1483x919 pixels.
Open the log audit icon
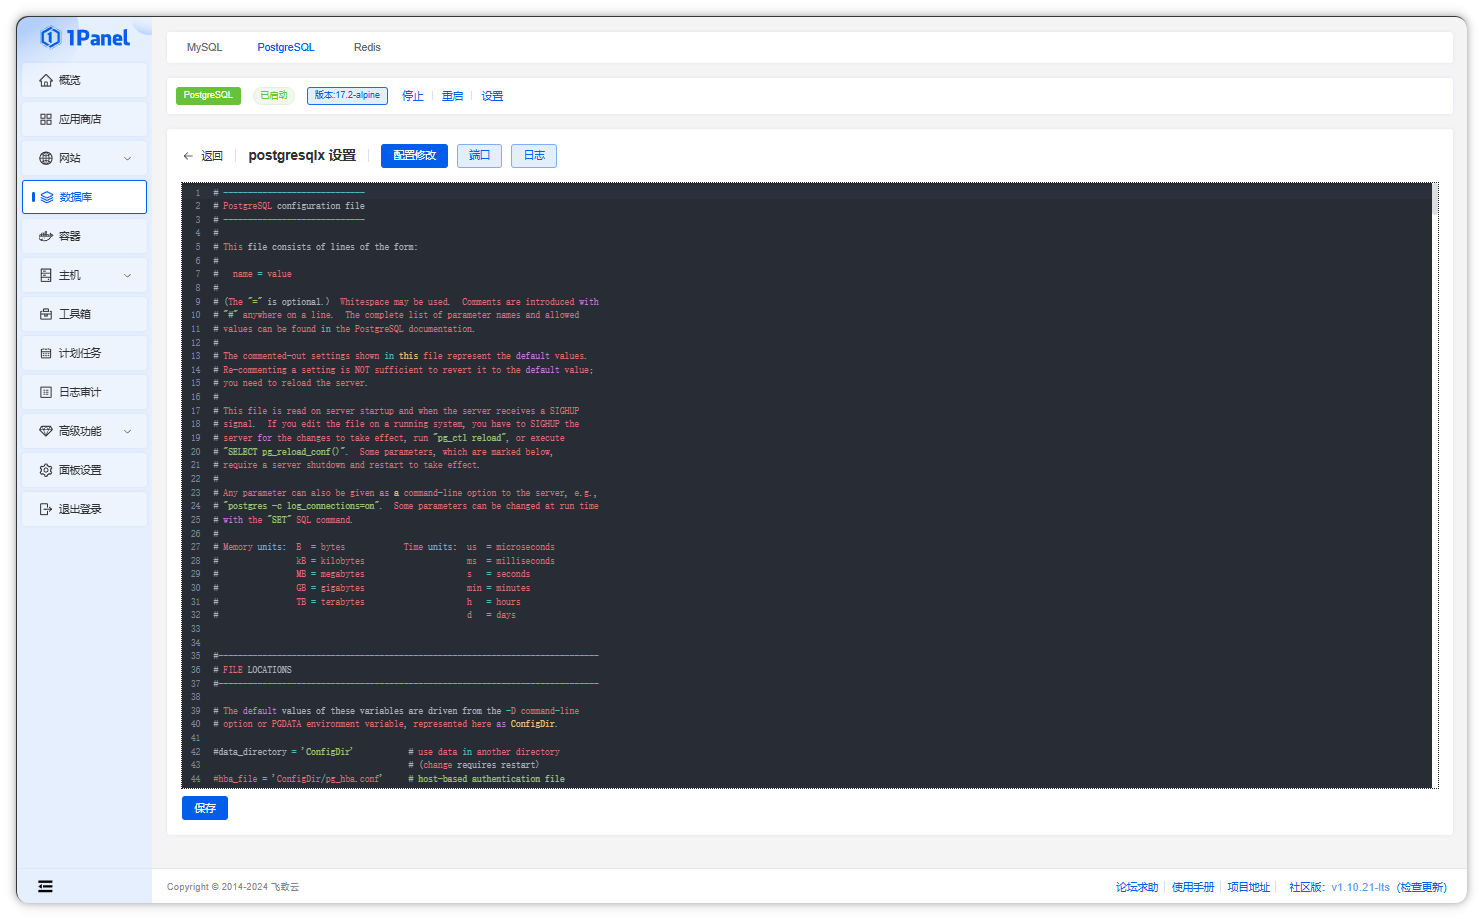point(46,392)
